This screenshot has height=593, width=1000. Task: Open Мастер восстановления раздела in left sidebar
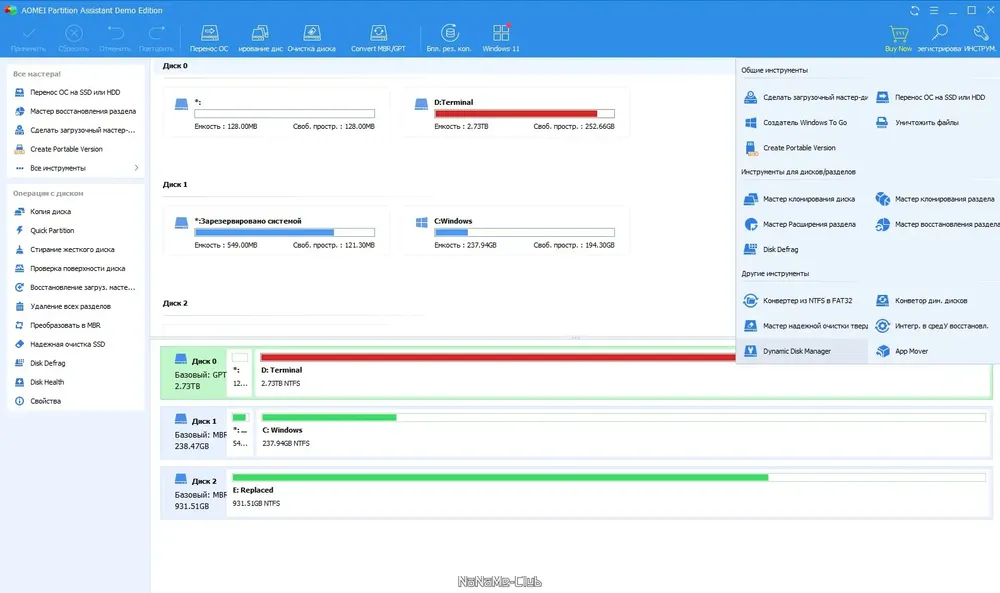coord(75,111)
